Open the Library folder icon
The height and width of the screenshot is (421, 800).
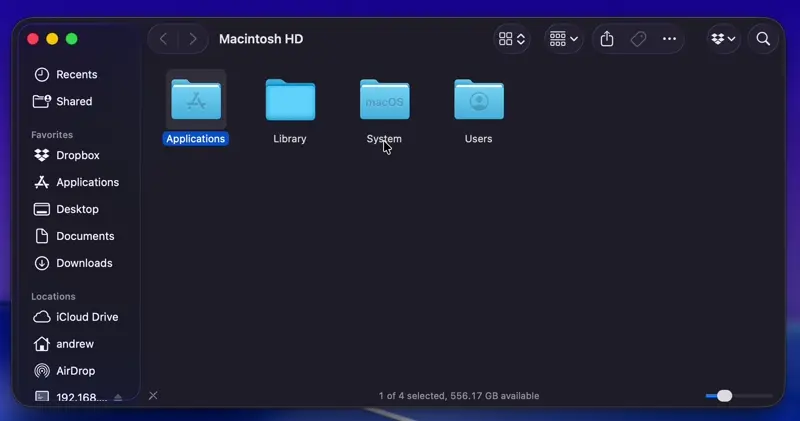coord(290,100)
